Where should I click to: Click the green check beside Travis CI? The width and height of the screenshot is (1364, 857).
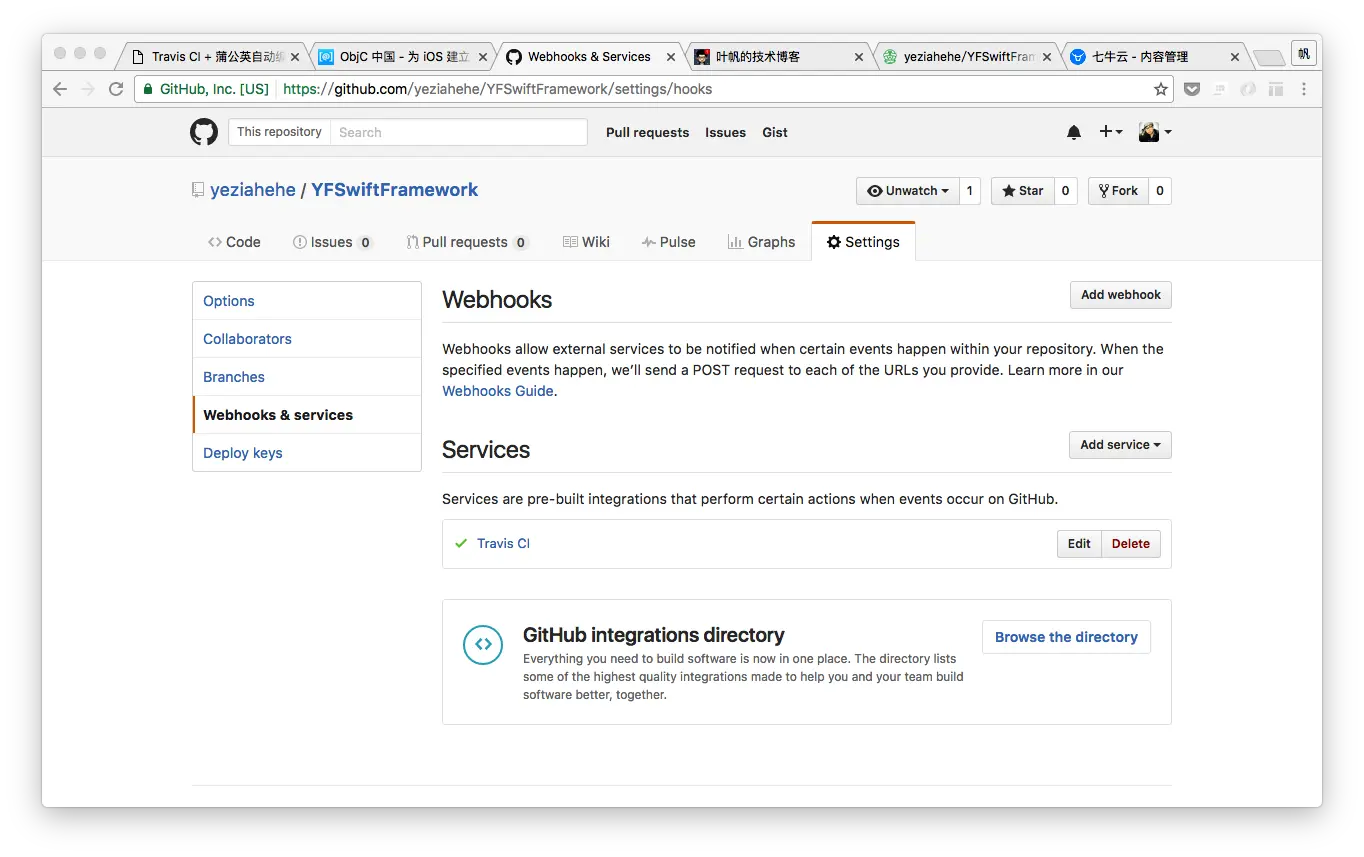click(x=460, y=543)
